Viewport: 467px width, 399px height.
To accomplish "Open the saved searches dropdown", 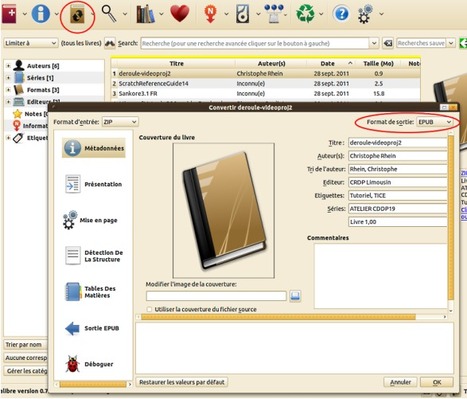I will click(x=451, y=43).
